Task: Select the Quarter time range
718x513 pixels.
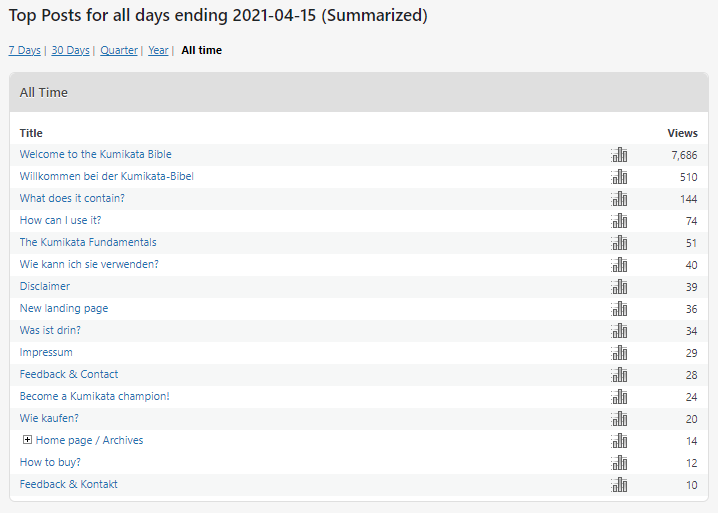Action: tap(119, 50)
